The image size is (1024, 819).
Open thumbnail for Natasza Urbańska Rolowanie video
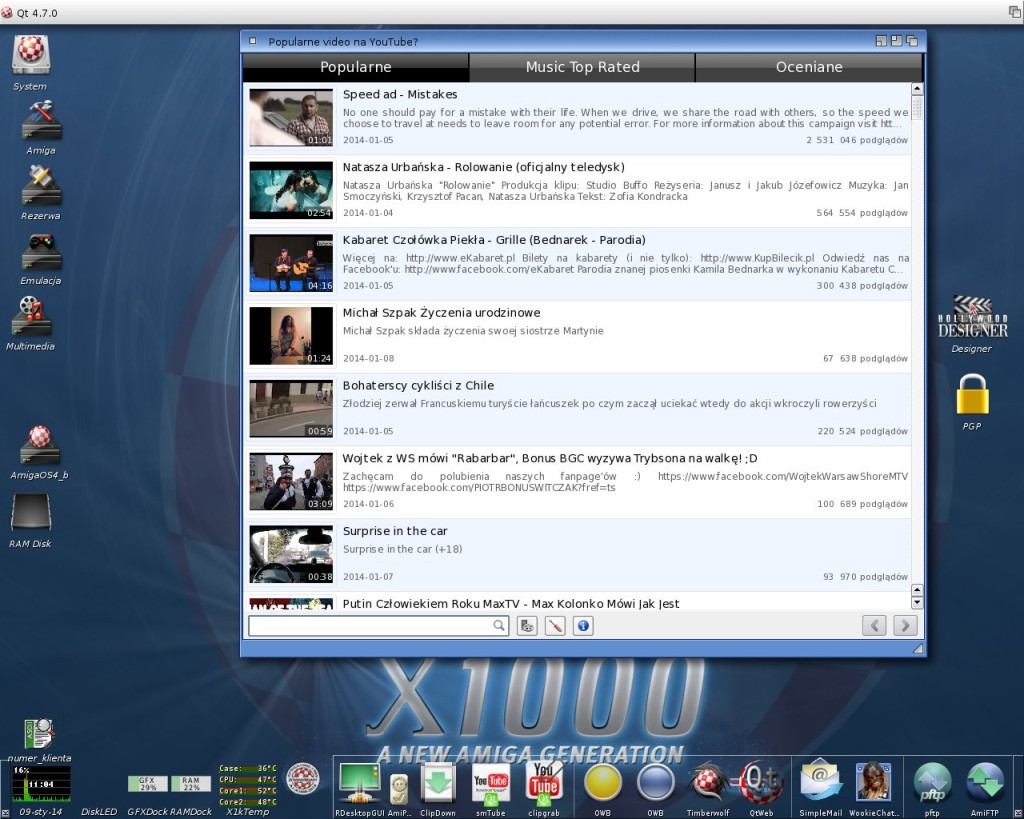coord(291,190)
